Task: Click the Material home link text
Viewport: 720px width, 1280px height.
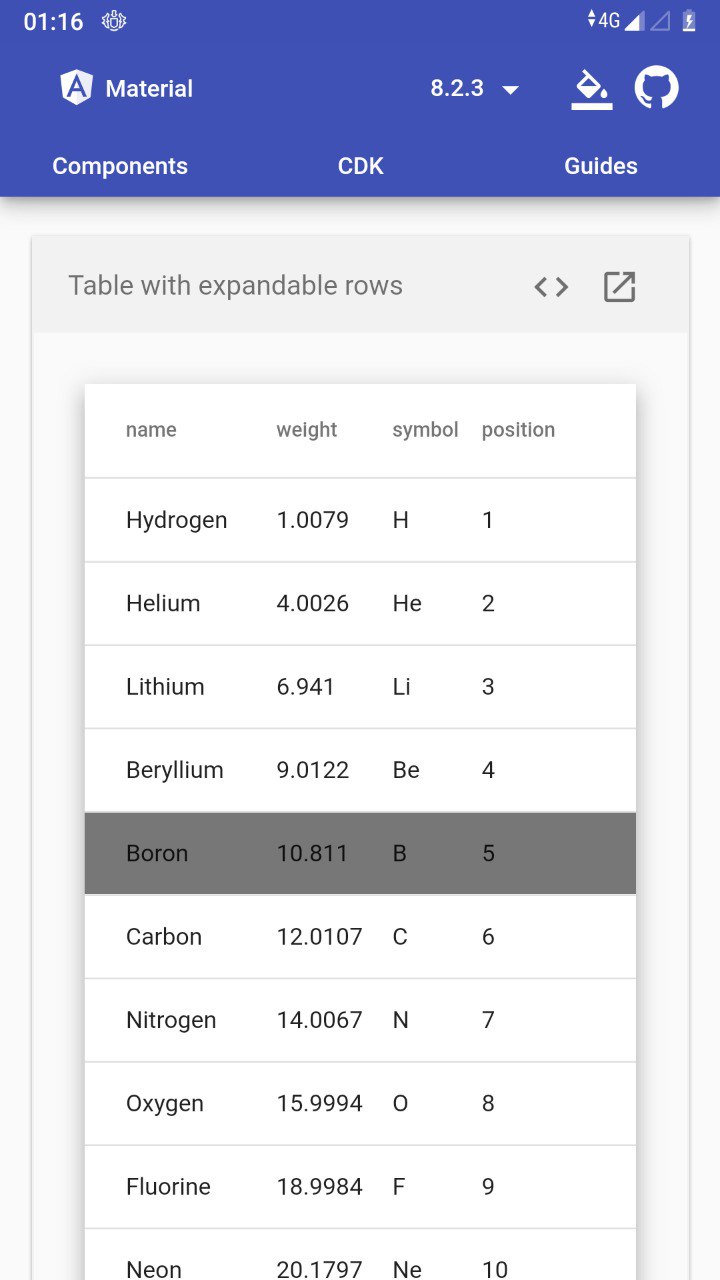Action: (x=149, y=89)
